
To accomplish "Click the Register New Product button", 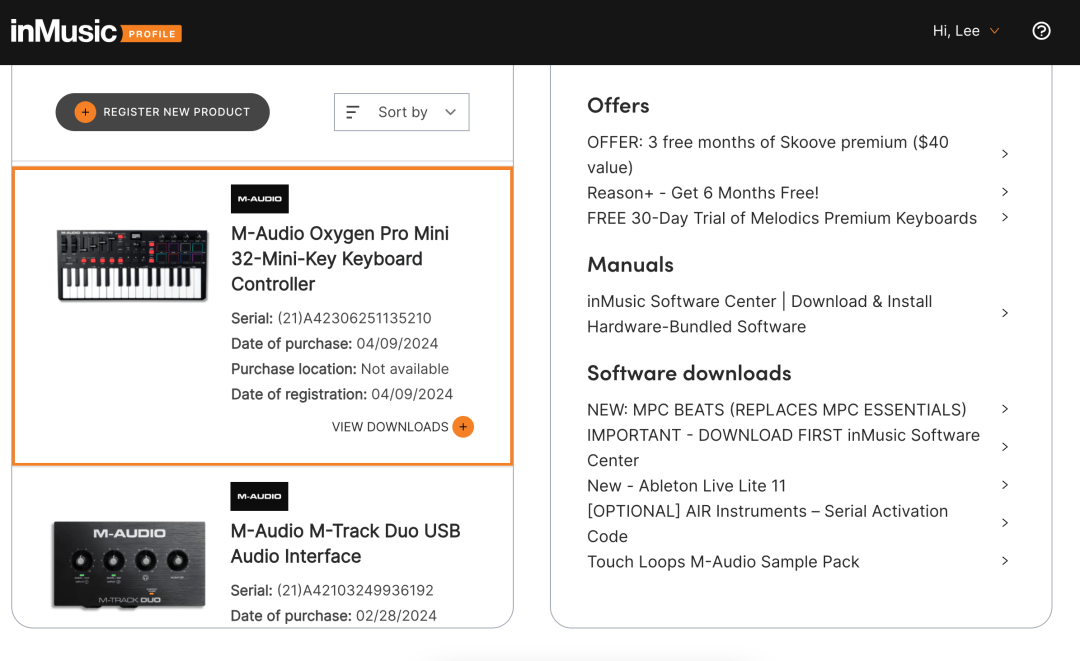I will pyautogui.click(x=163, y=112).
